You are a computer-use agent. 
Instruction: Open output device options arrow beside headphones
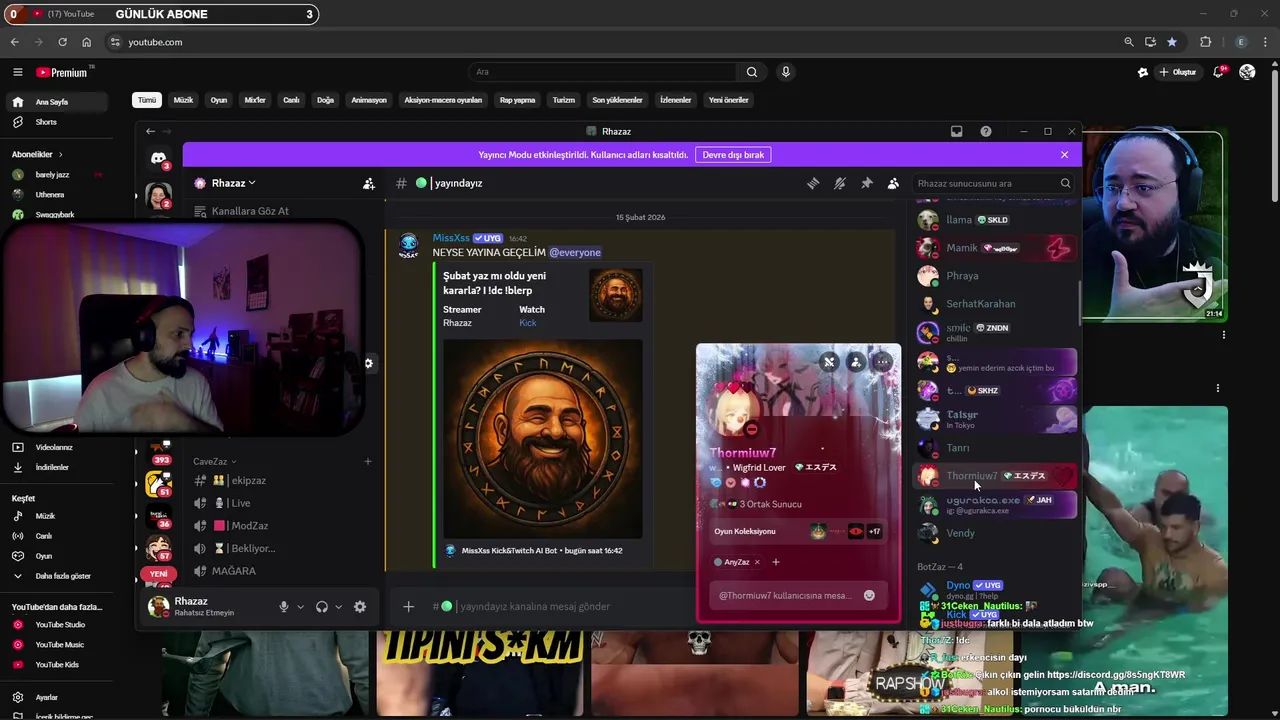(338, 607)
